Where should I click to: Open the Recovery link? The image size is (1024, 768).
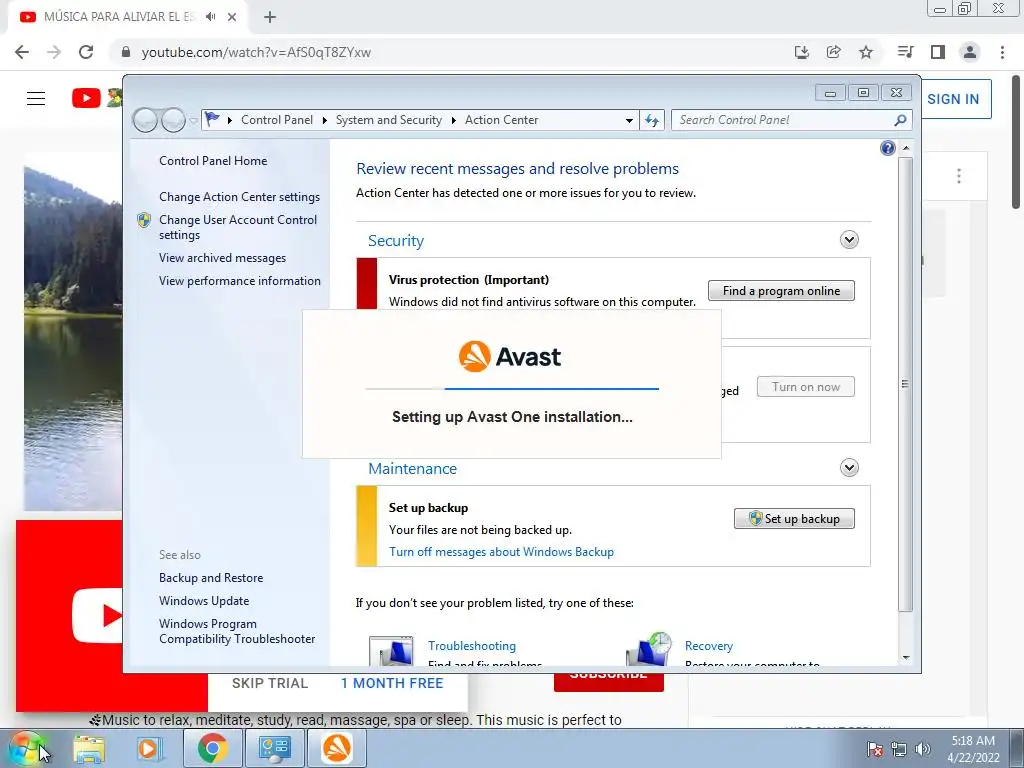(x=709, y=646)
